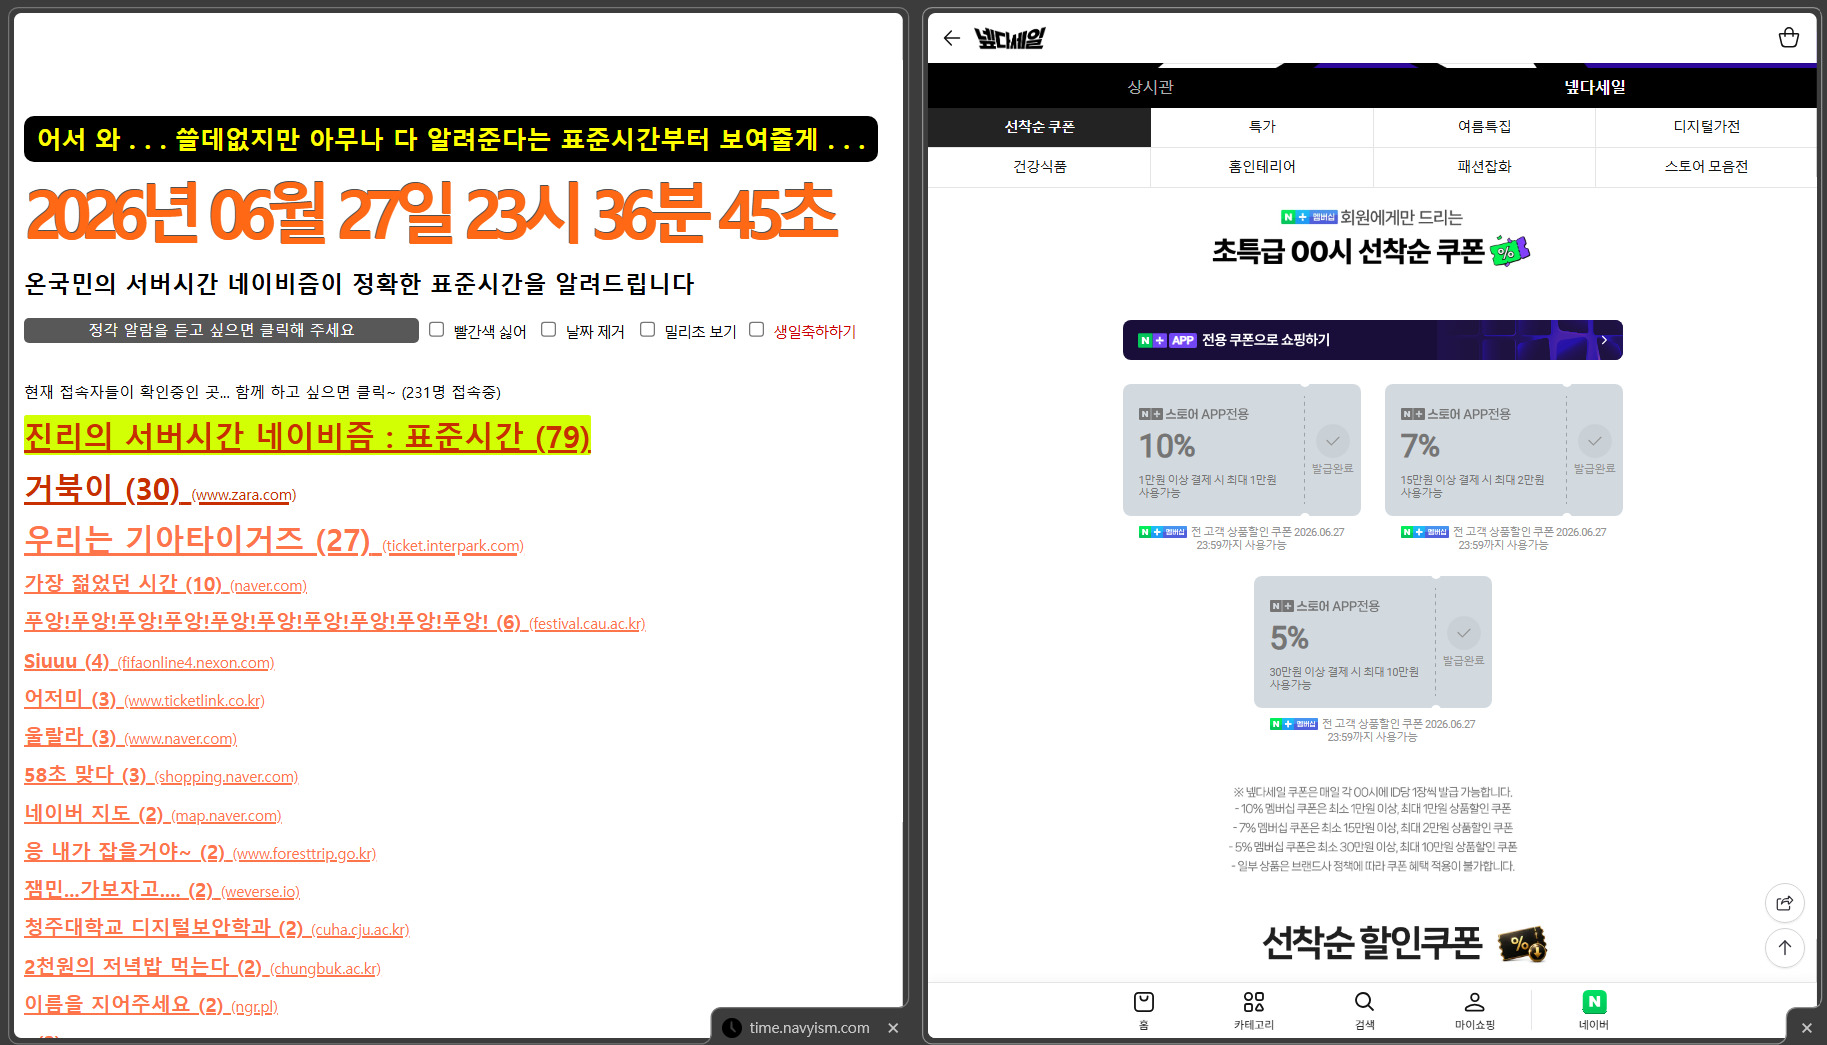Click the scroll-to-top arrow button
The image size is (1827, 1045).
(x=1785, y=948)
